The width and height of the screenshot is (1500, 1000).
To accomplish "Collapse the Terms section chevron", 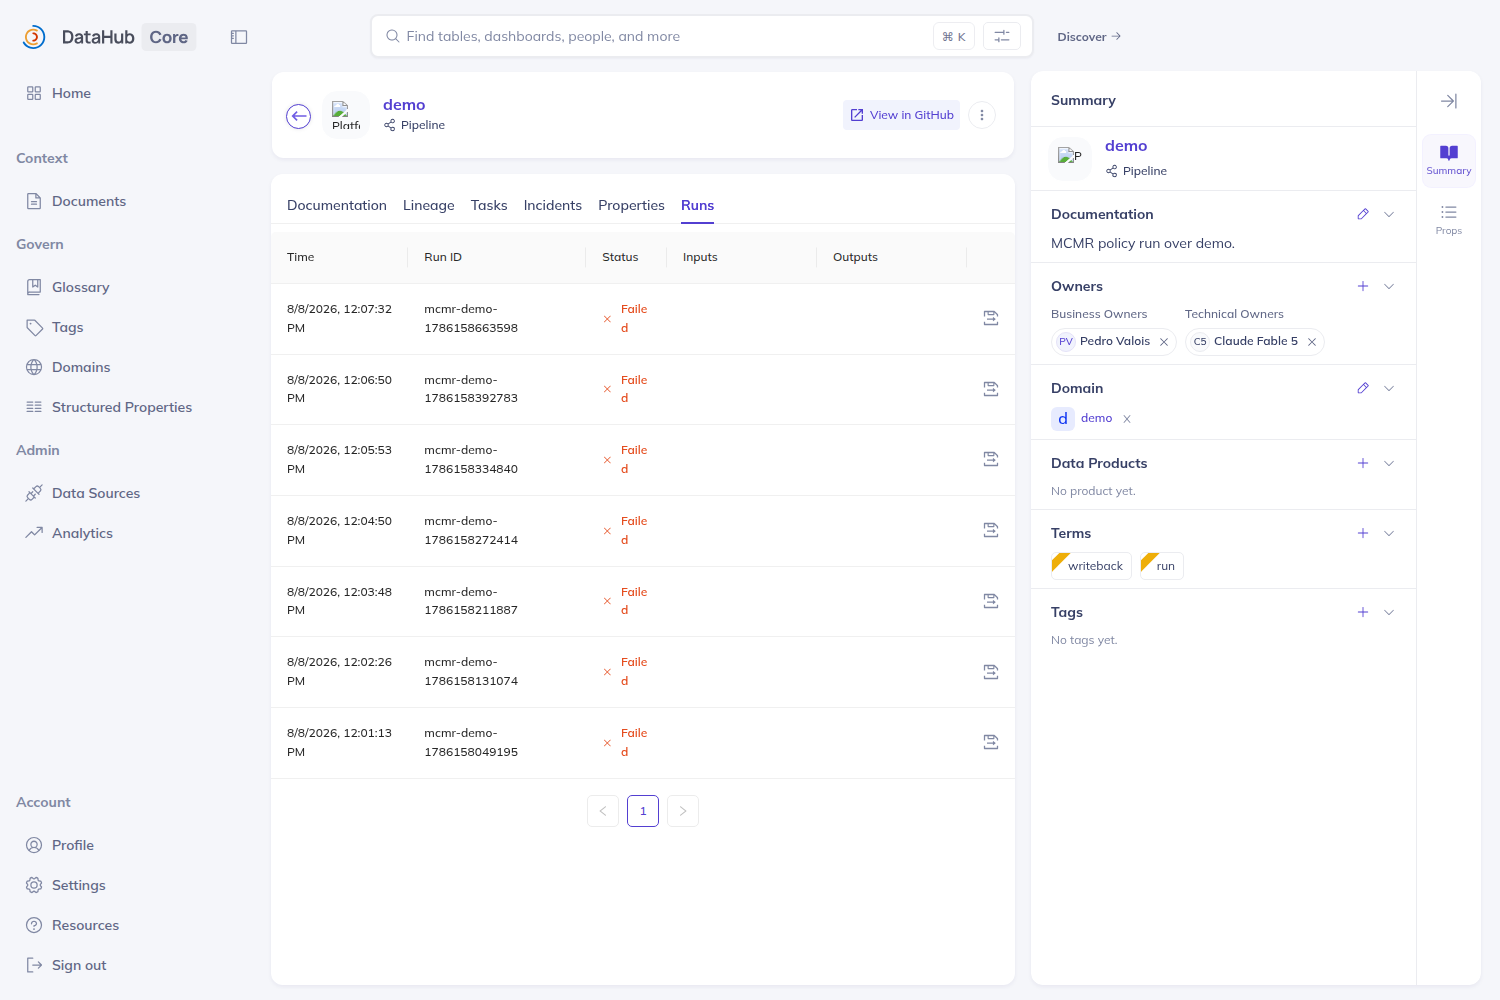I will [1389, 533].
